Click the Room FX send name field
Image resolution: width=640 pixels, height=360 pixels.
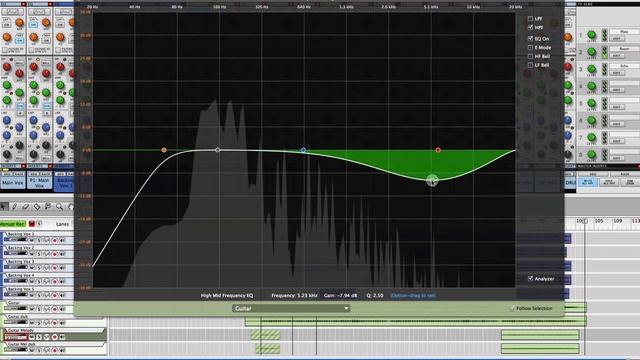tap(624, 49)
